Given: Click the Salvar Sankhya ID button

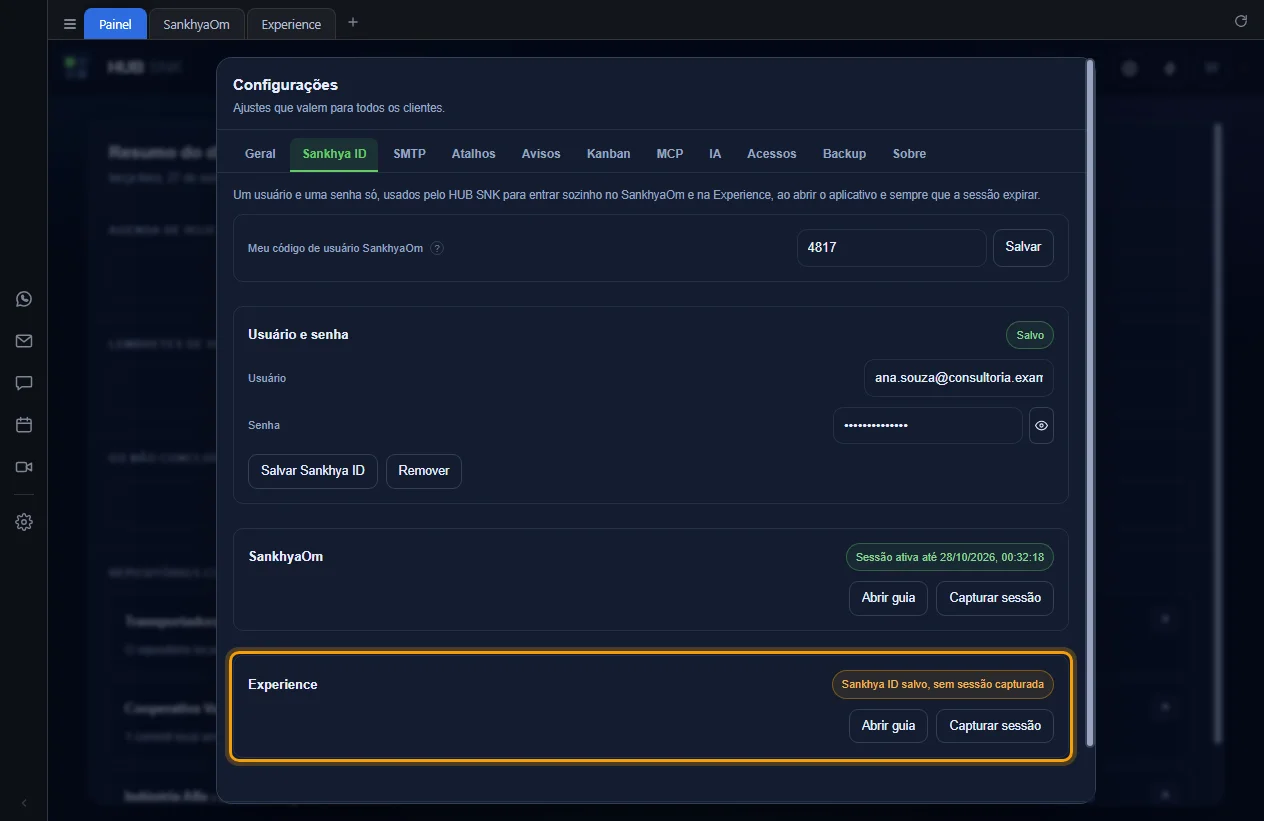Looking at the screenshot, I should pos(313,470).
